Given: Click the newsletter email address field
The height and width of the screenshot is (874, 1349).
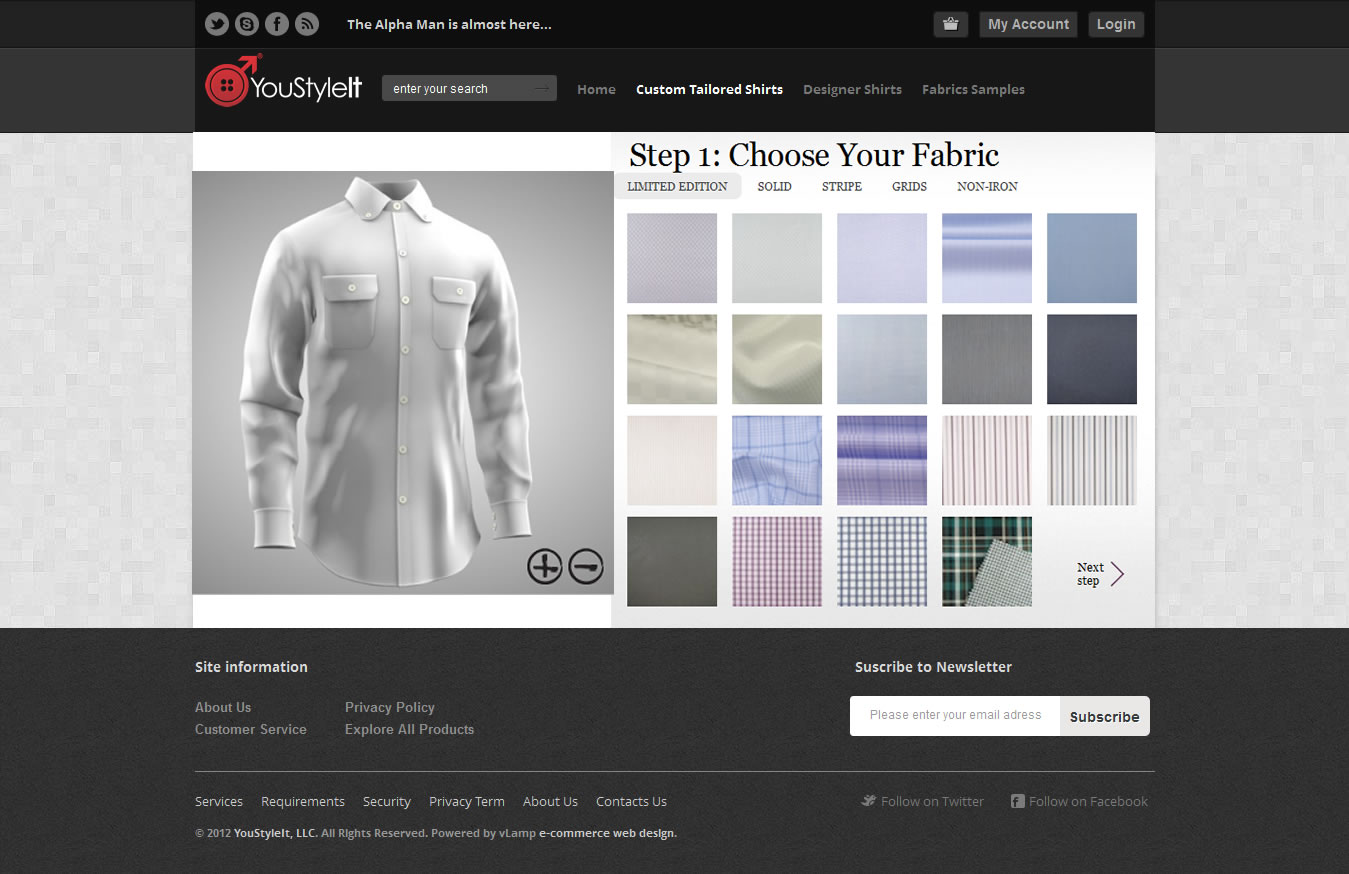Looking at the screenshot, I should coord(954,715).
